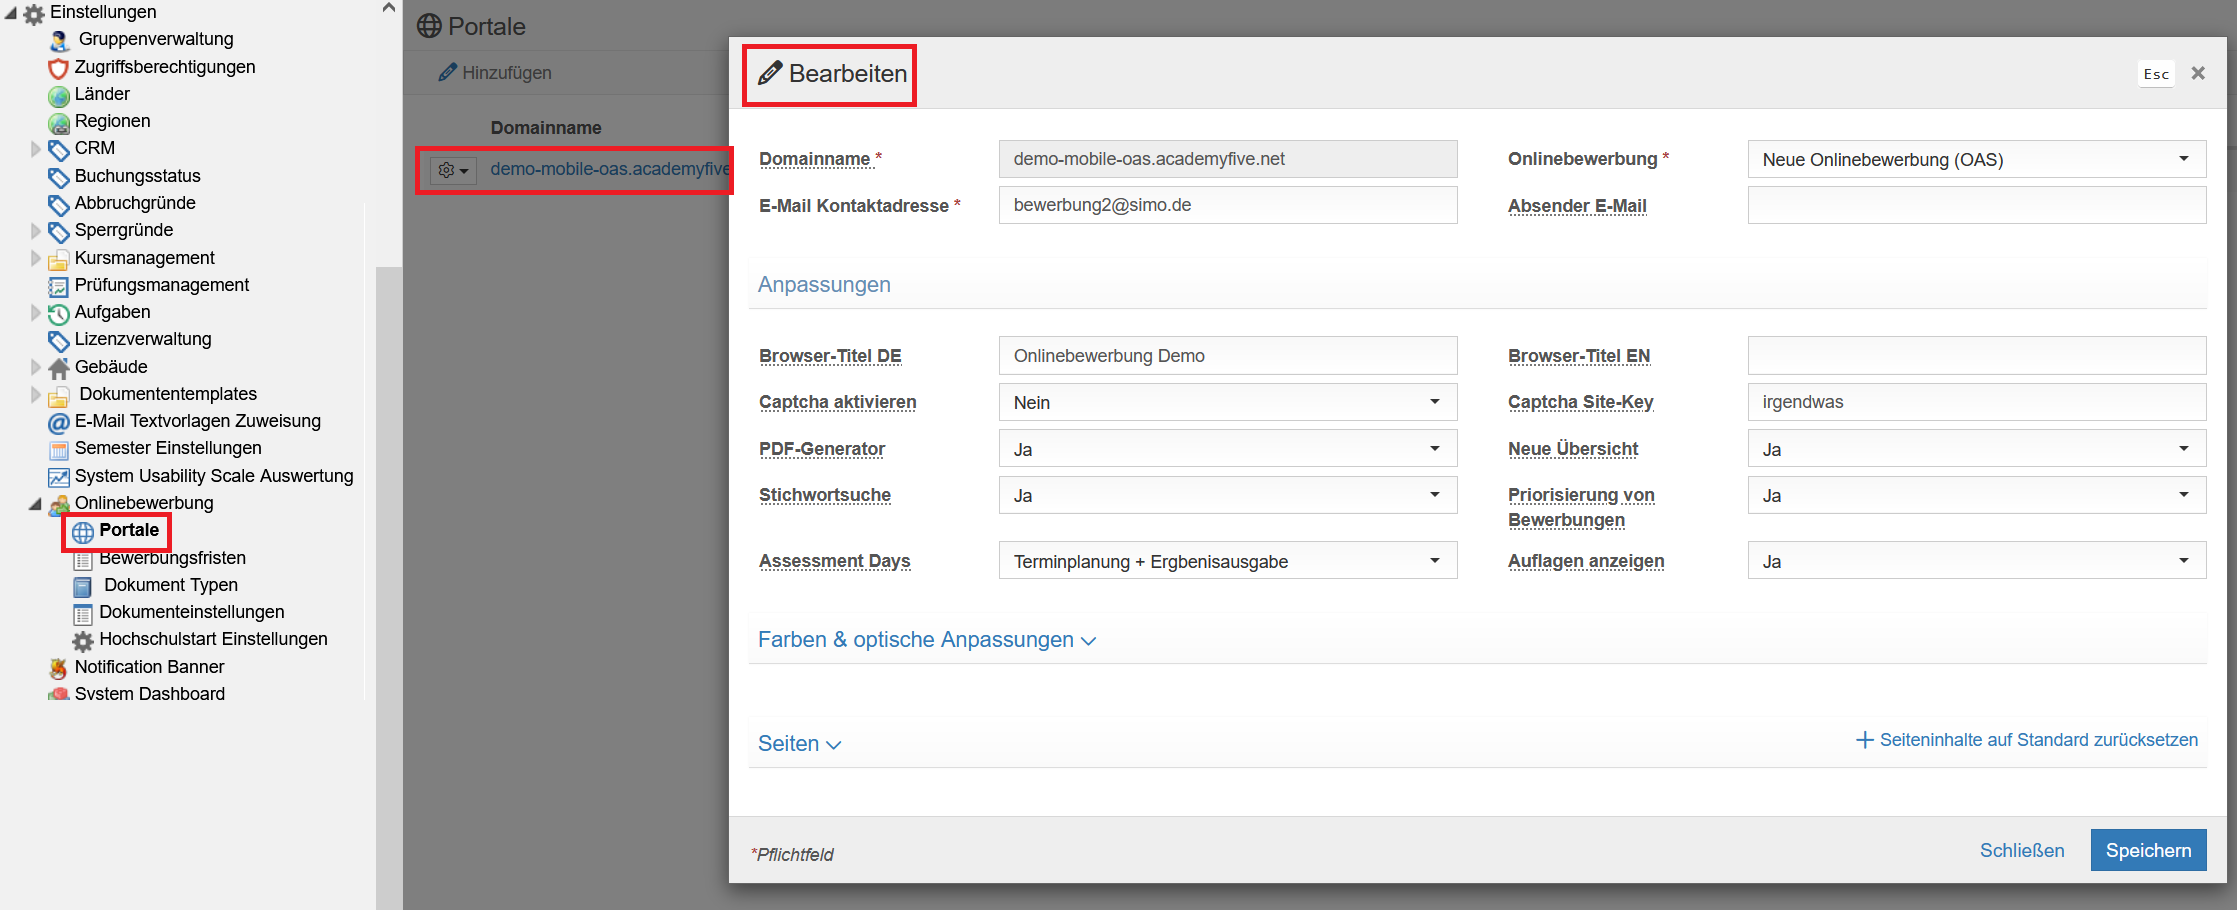Click the Captcha Site-Key field
The width and height of the screenshot is (2237, 910).
tap(1976, 402)
